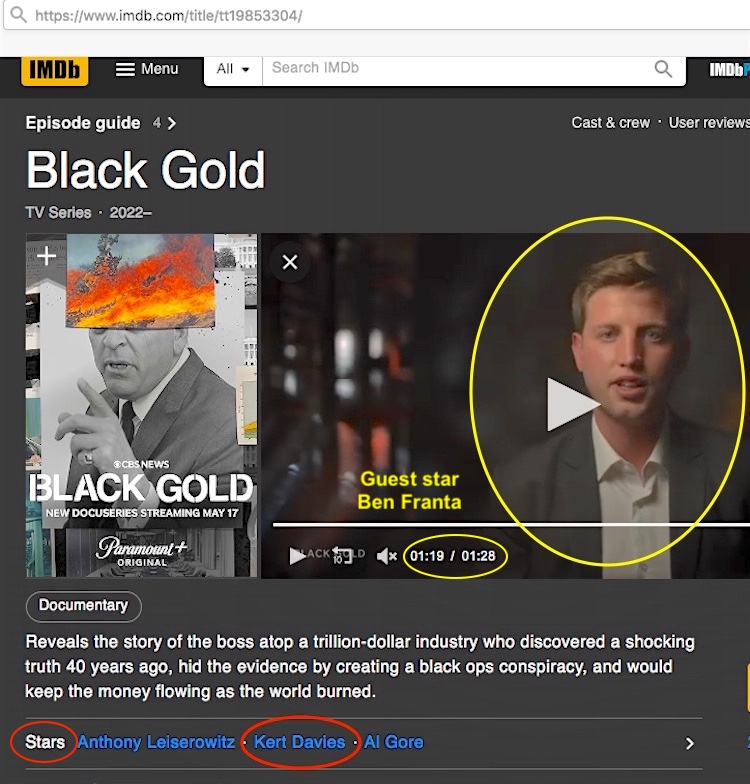Add Black Gold poster to watchlist
This screenshot has height=784, width=750.
point(45,256)
